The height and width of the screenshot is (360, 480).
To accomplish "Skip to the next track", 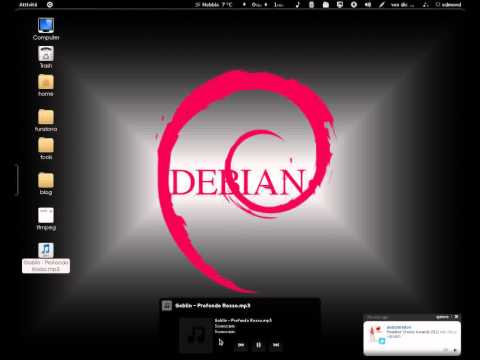I will pyautogui.click(x=276, y=345).
